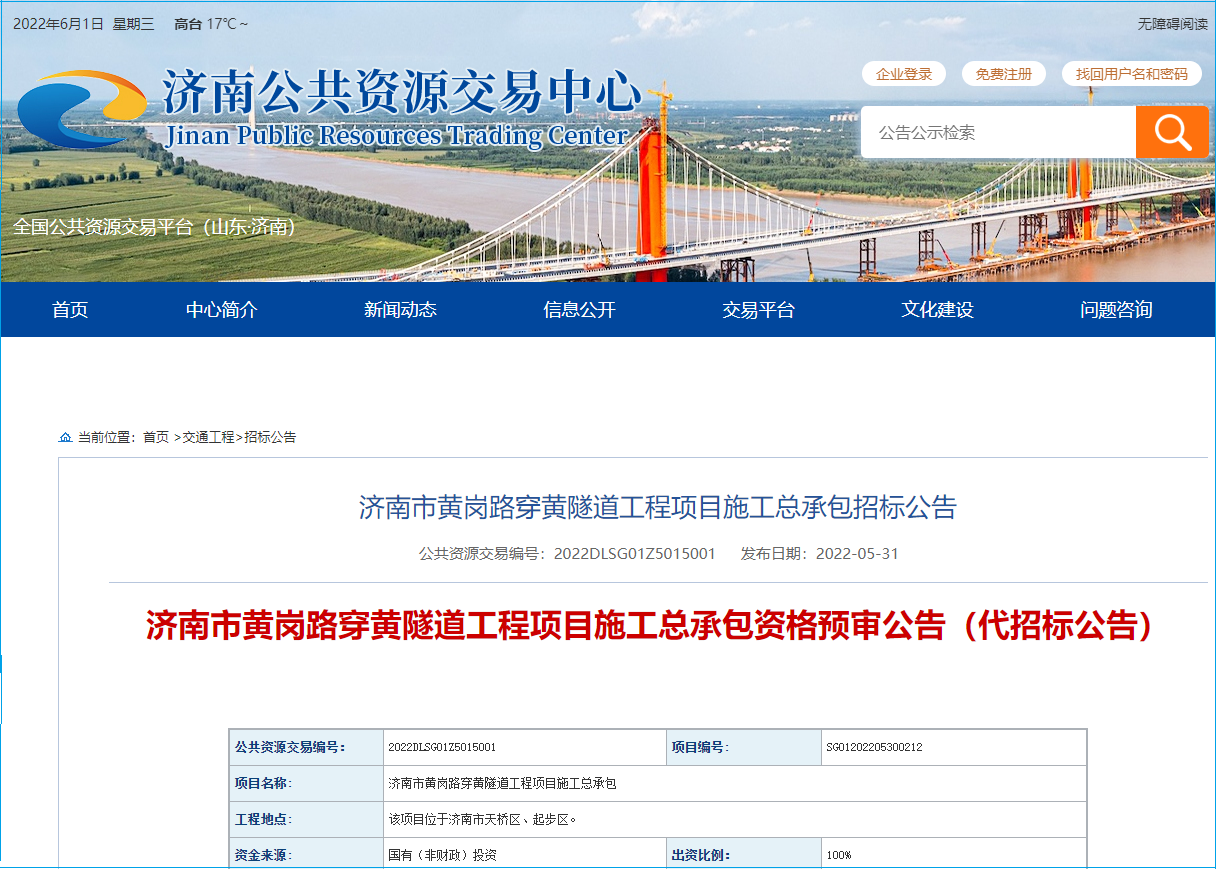Click the 交通工程 breadcrumb link

pos(208,437)
